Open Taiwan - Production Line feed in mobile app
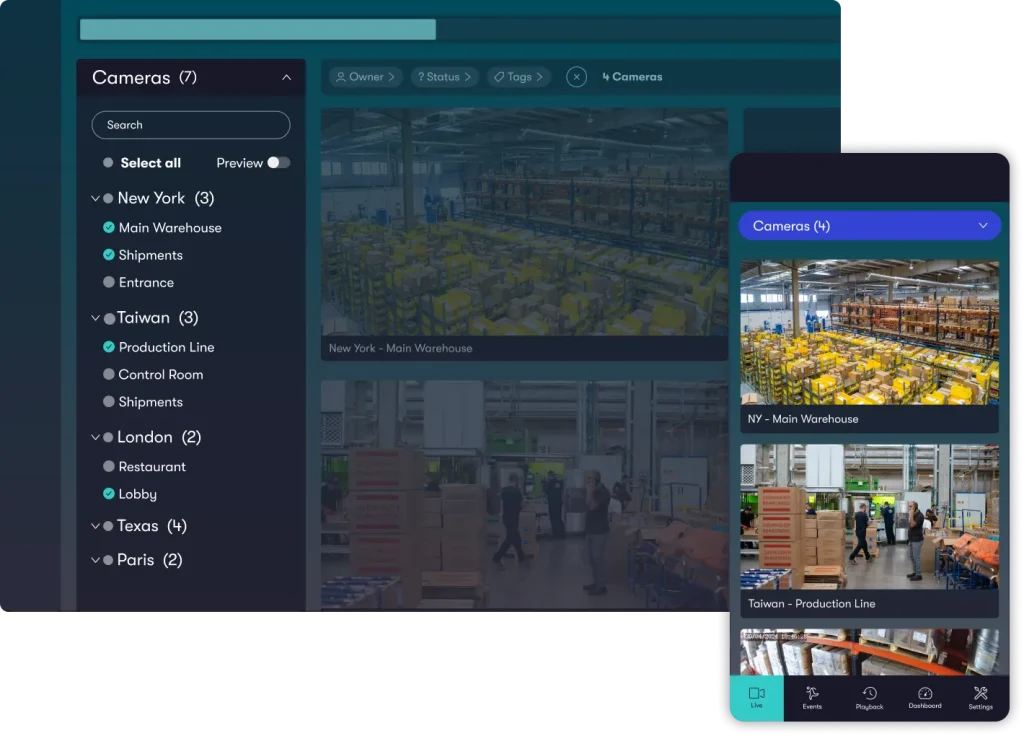1024x736 pixels. [869, 517]
